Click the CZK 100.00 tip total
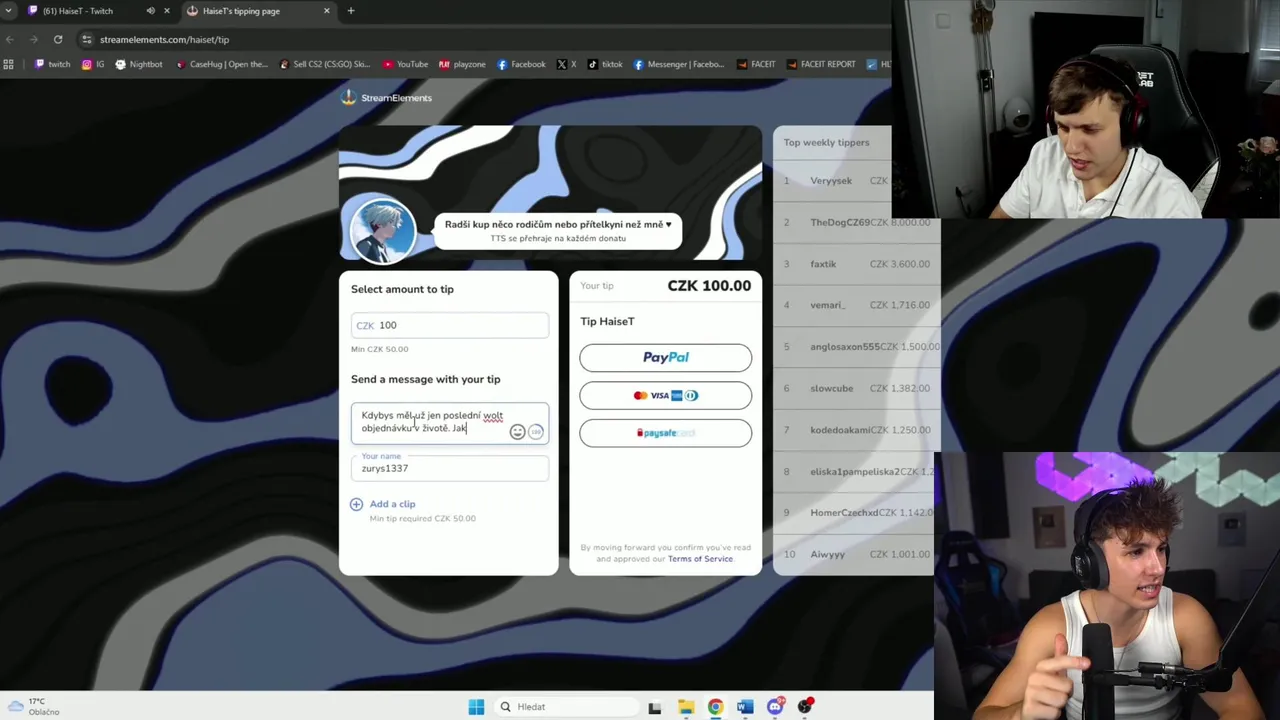Image resolution: width=1280 pixels, height=720 pixels. coord(709,286)
